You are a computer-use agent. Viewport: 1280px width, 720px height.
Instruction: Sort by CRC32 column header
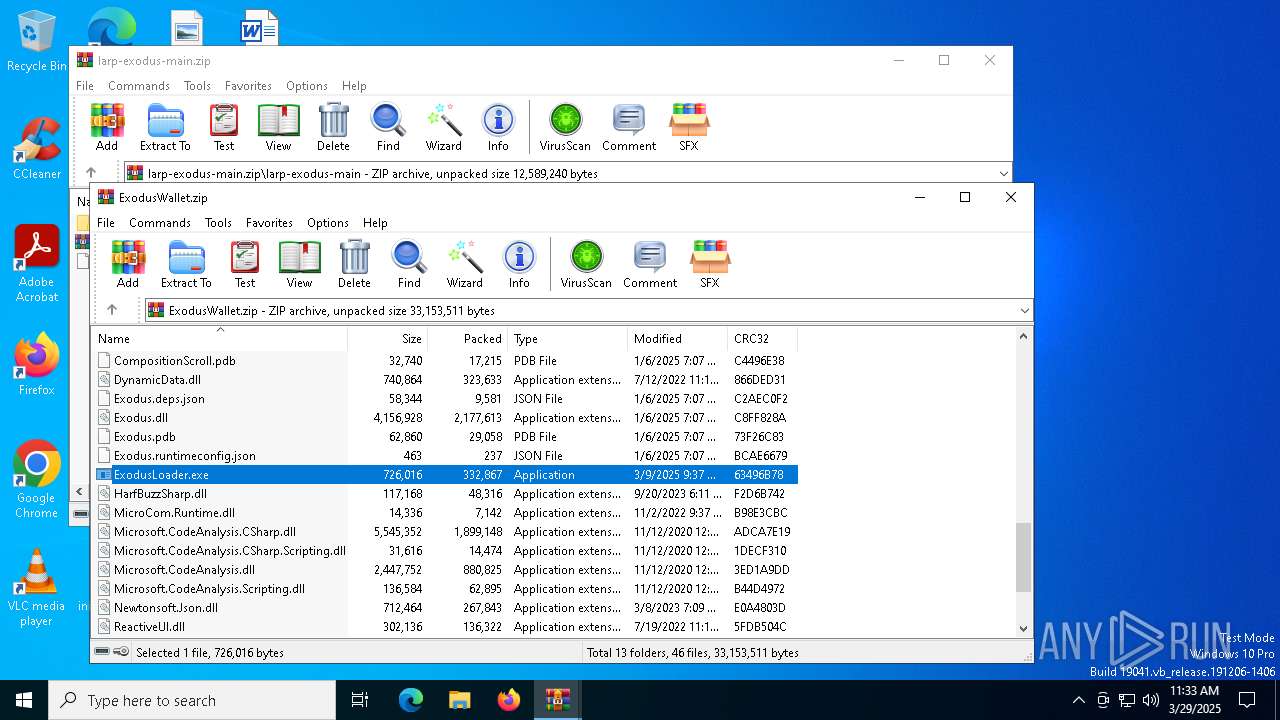[x=762, y=338]
